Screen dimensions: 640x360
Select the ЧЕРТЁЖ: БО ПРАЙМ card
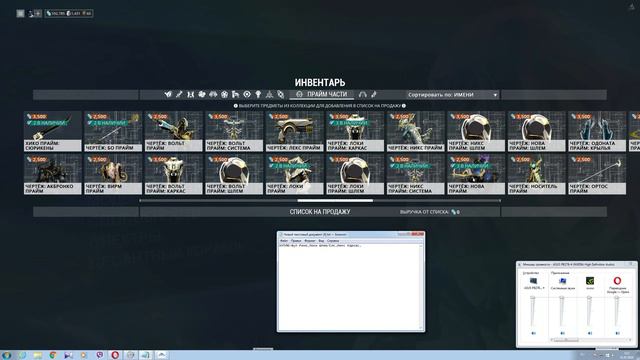click(x=113, y=131)
